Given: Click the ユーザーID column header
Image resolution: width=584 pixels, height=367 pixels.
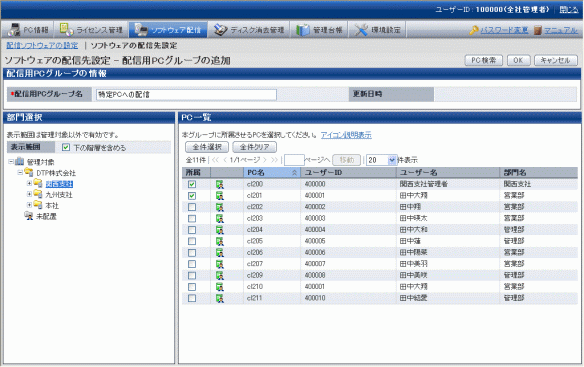Looking at the screenshot, I should 349,173.
